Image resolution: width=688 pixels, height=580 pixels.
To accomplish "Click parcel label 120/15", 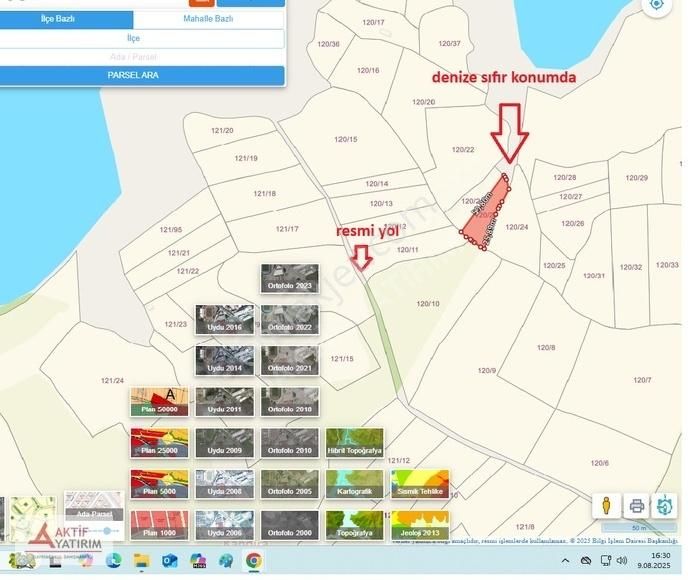I will tap(346, 140).
